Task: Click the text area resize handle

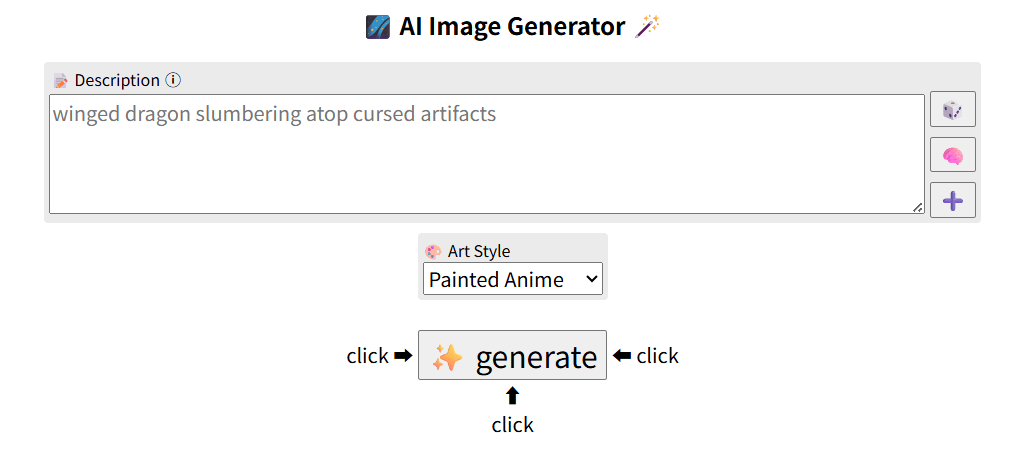Action: [x=917, y=207]
